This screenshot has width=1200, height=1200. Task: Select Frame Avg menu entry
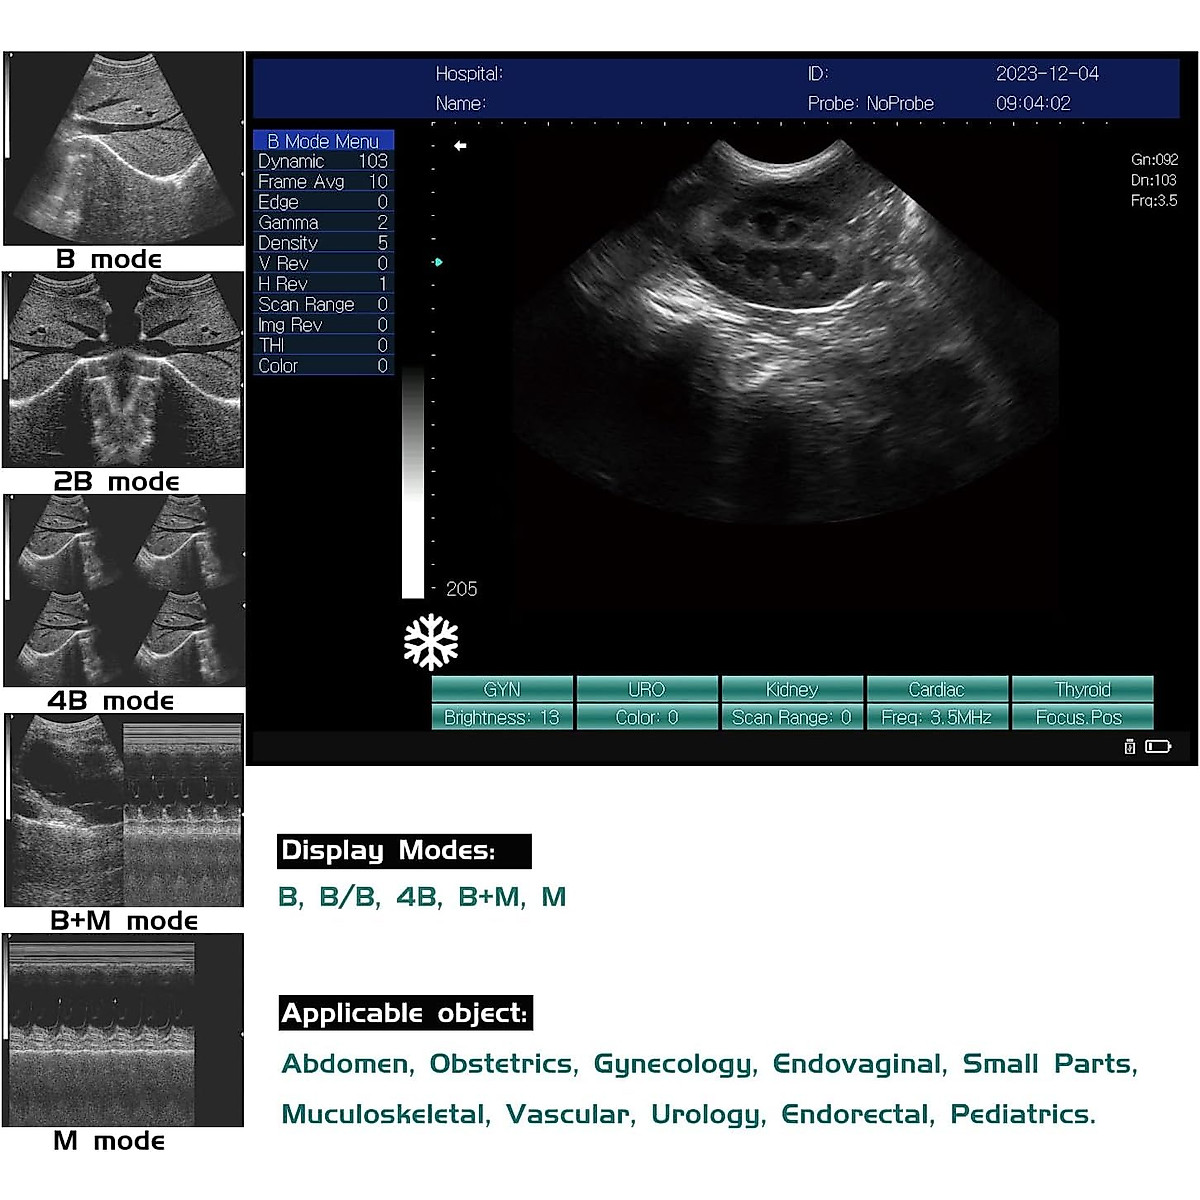point(323,182)
